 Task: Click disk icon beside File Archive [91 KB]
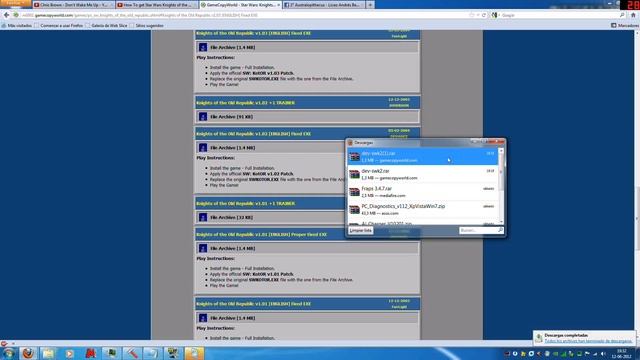click(203, 117)
